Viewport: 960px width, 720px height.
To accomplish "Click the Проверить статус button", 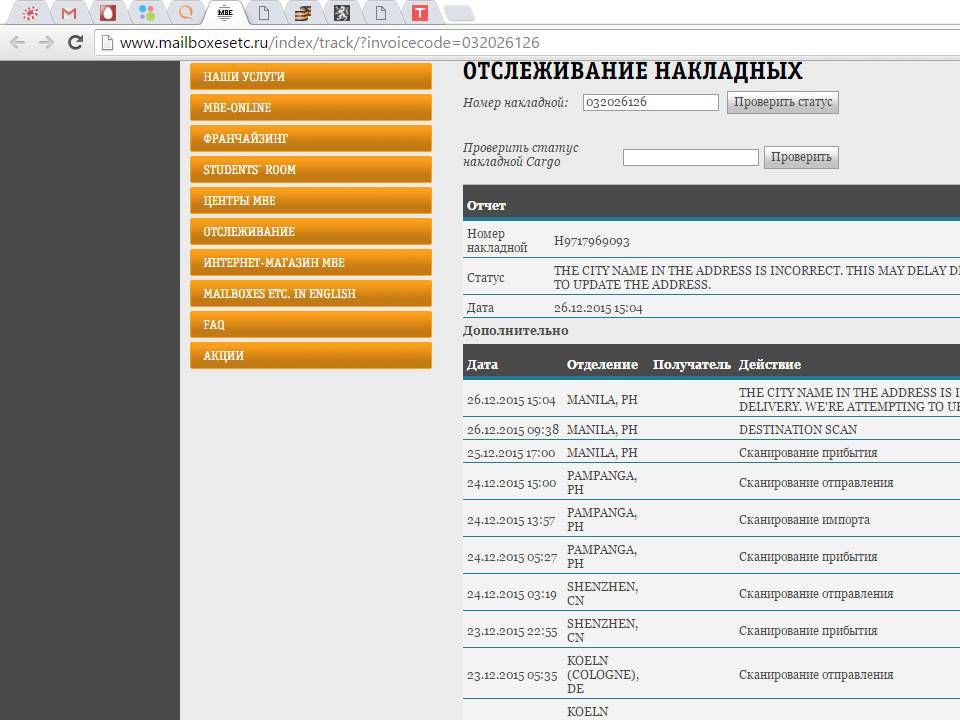I will pyautogui.click(x=782, y=102).
